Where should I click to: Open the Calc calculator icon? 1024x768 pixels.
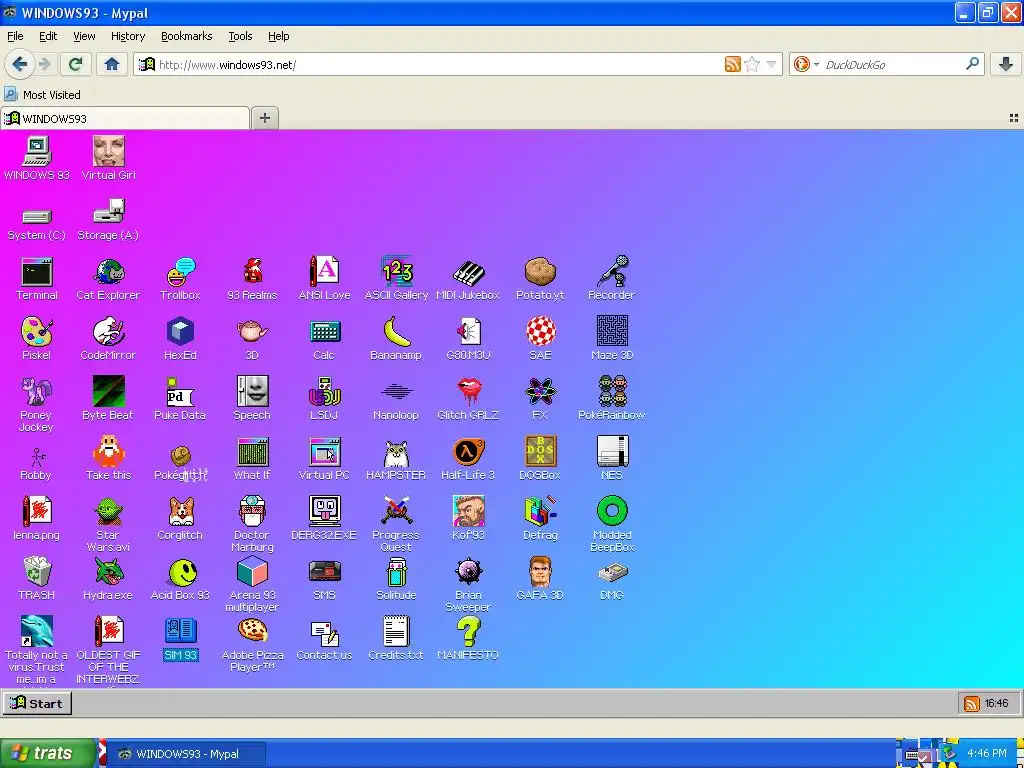tap(325, 332)
